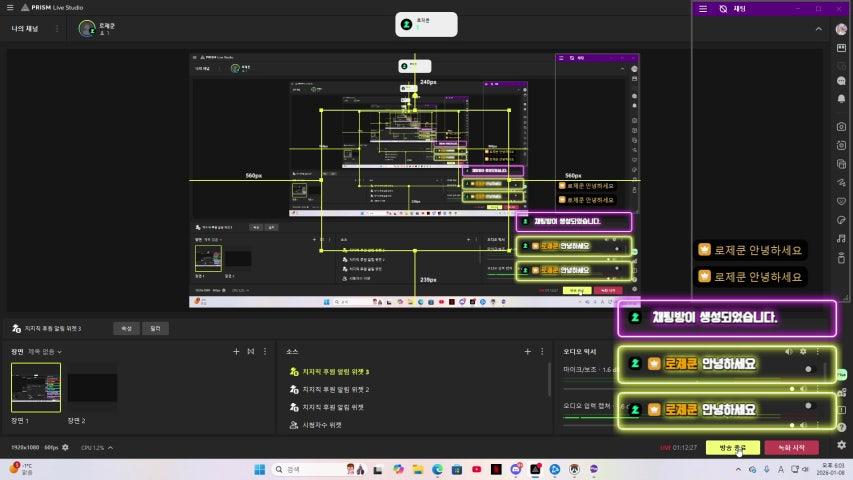Add a new source with plus icon

tap(527, 352)
